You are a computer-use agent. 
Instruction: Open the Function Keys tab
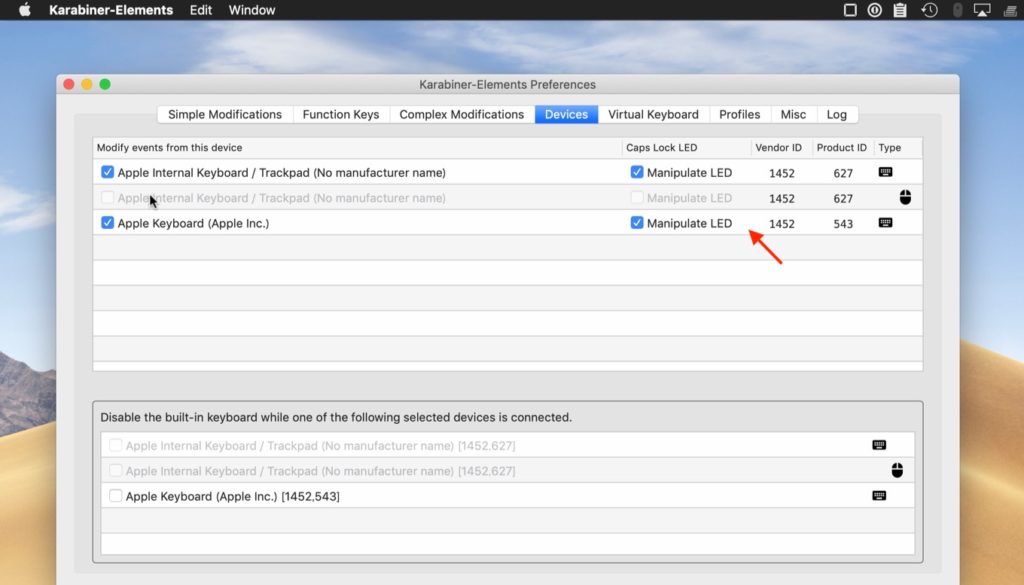click(x=341, y=114)
